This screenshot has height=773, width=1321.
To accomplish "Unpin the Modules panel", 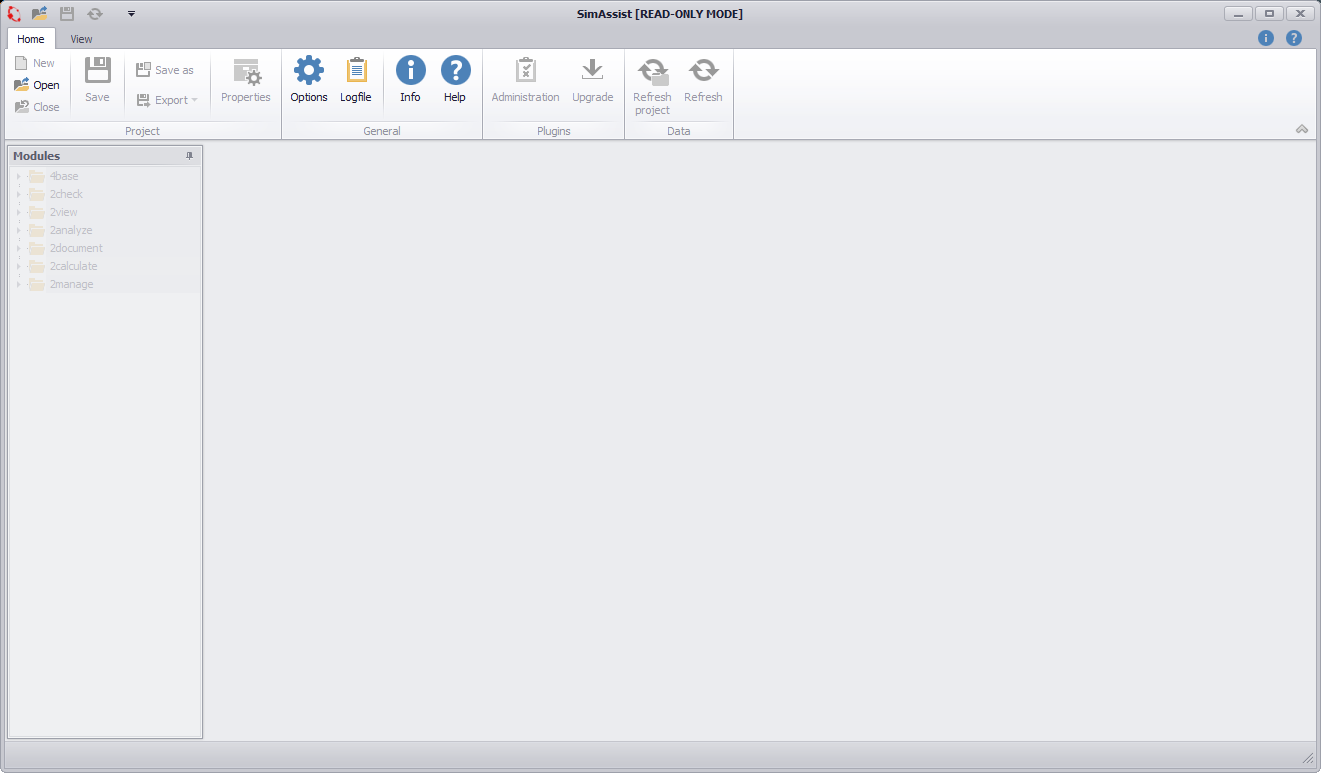I will pyautogui.click(x=189, y=155).
